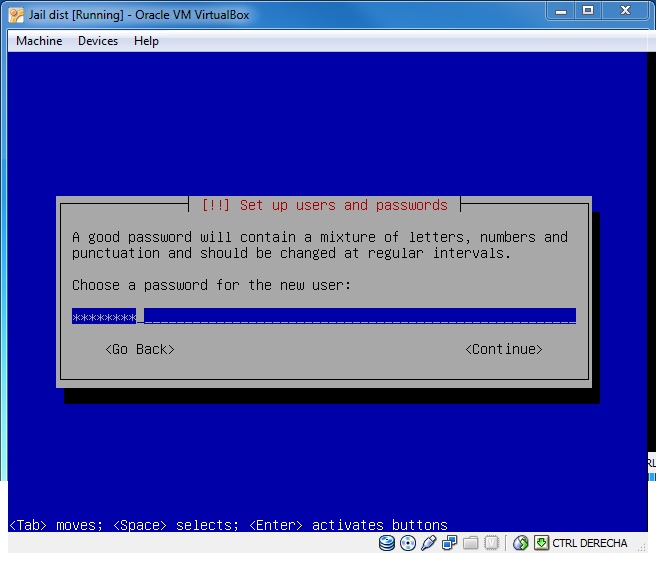The width and height of the screenshot is (656, 561).
Task: Minimize the Jail dist VirtualBox window
Action: [561, 11]
